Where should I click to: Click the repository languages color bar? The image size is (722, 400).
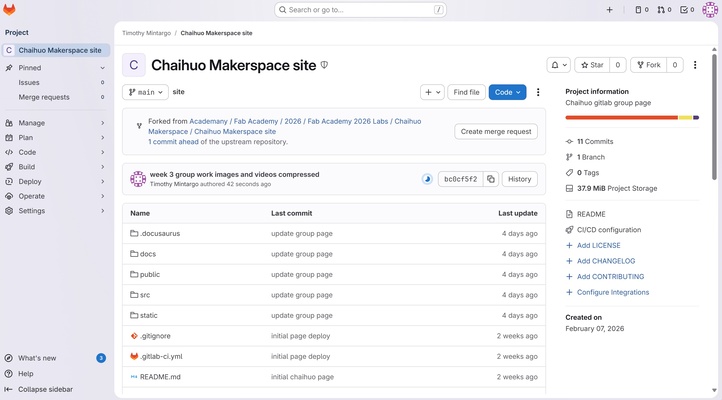pos(632,118)
